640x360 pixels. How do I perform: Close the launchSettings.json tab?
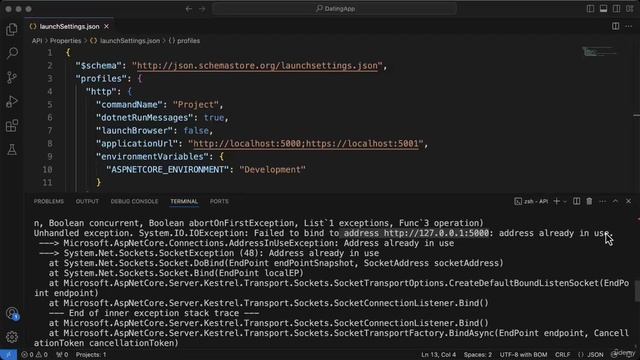tap(107, 26)
